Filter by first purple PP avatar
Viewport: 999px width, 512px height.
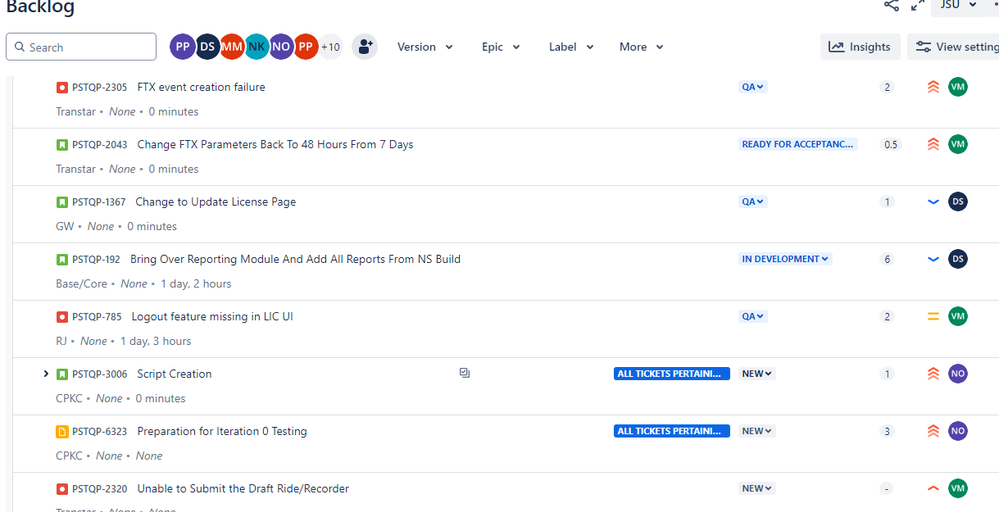[x=182, y=46]
